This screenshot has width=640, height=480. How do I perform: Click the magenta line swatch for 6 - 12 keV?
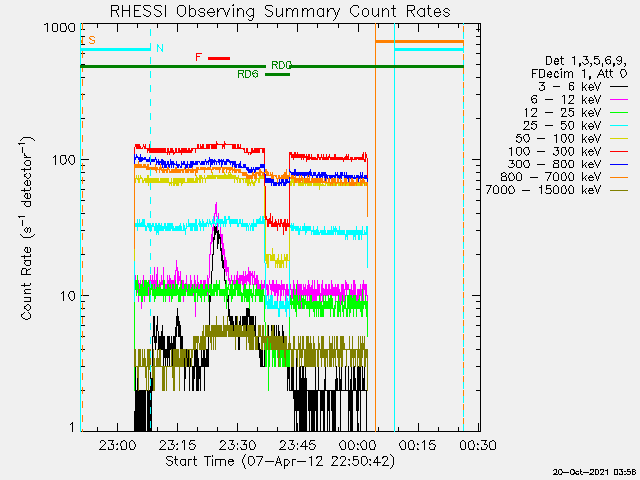pos(619,100)
